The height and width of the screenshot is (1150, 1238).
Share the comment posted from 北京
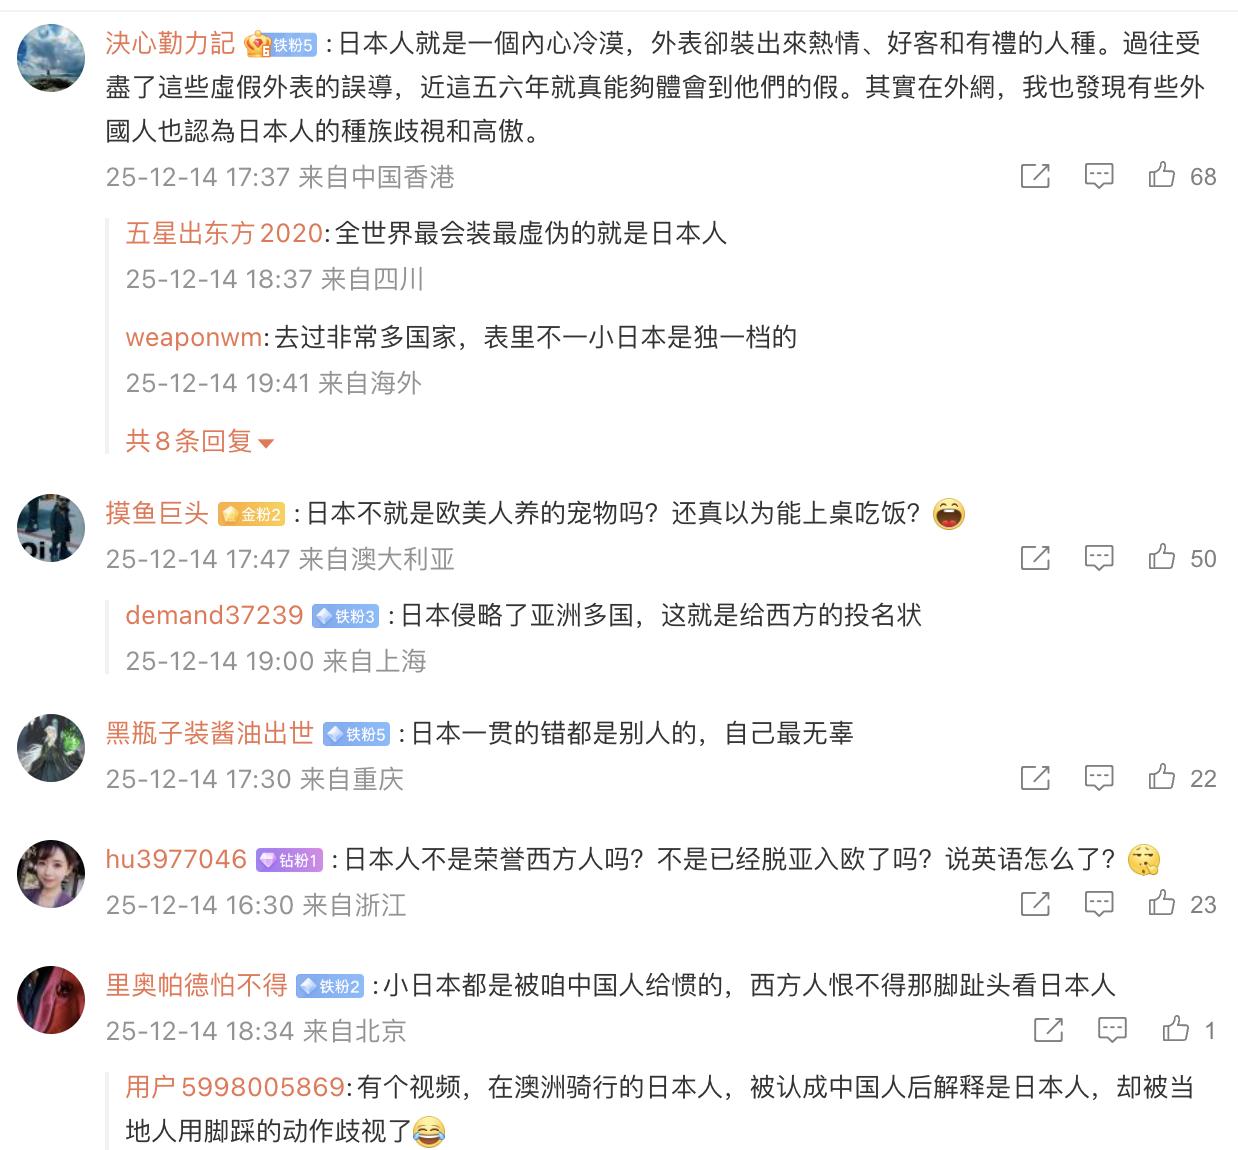1048,1030
